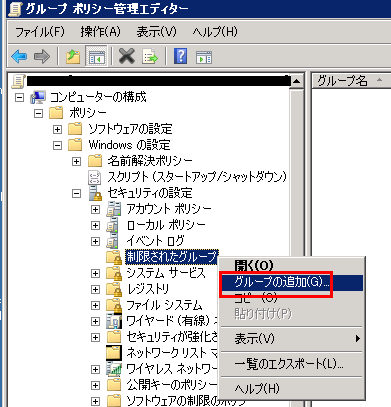
Task: Collapse the コンピューターの構成 node
Action: pyautogui.click(x=20, y=98)
